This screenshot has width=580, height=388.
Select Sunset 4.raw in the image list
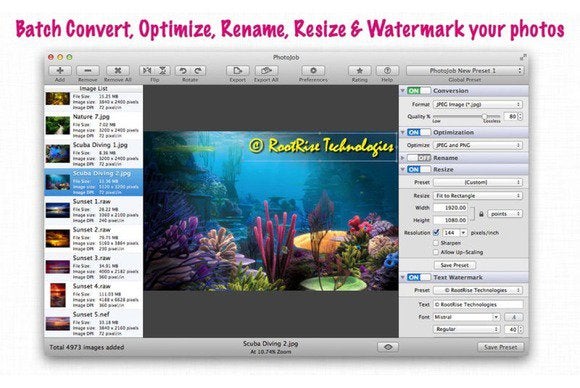[x=94, y=296]
